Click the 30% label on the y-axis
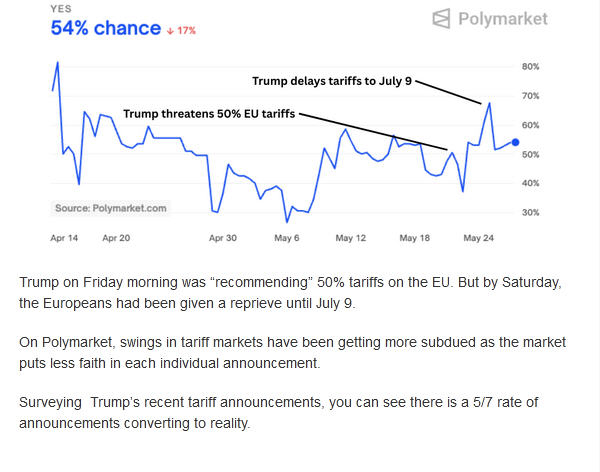 coord(530,213)
